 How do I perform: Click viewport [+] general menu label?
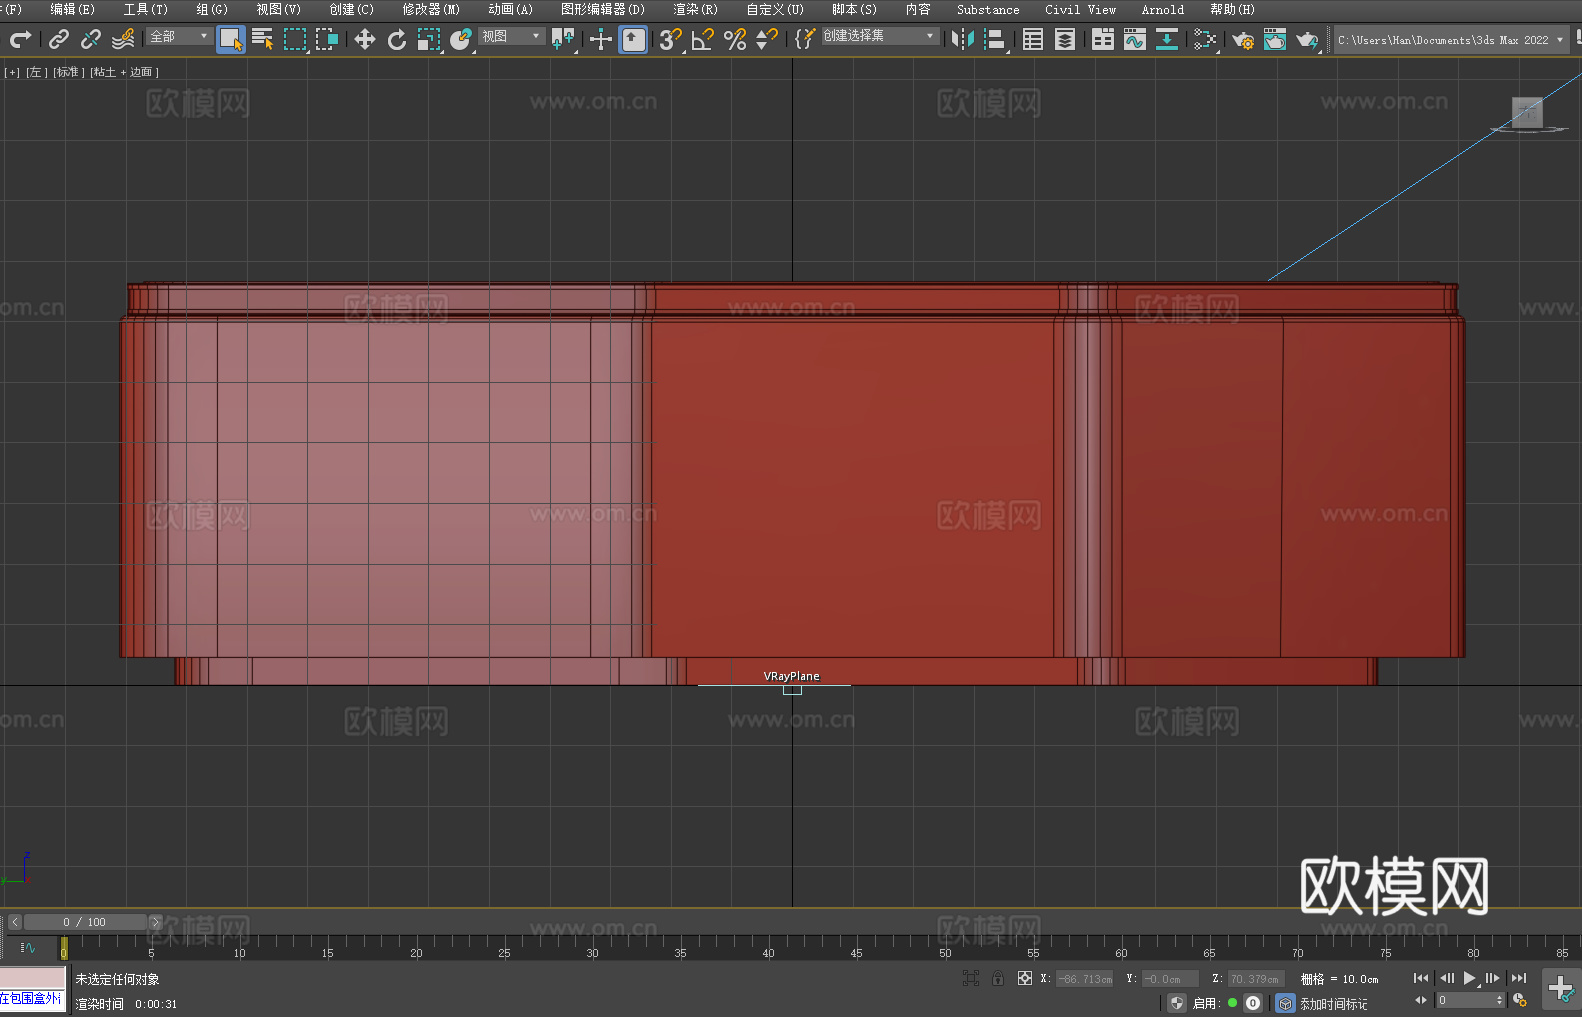(x=12, y=72)
